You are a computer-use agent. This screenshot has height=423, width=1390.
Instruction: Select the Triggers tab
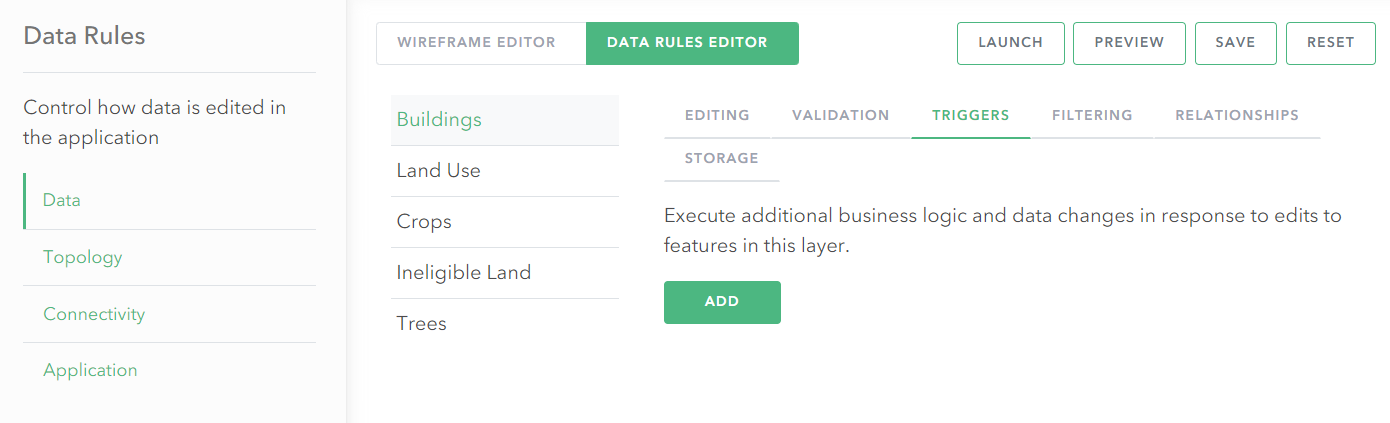pyautogui.click(x=971, y=116)
